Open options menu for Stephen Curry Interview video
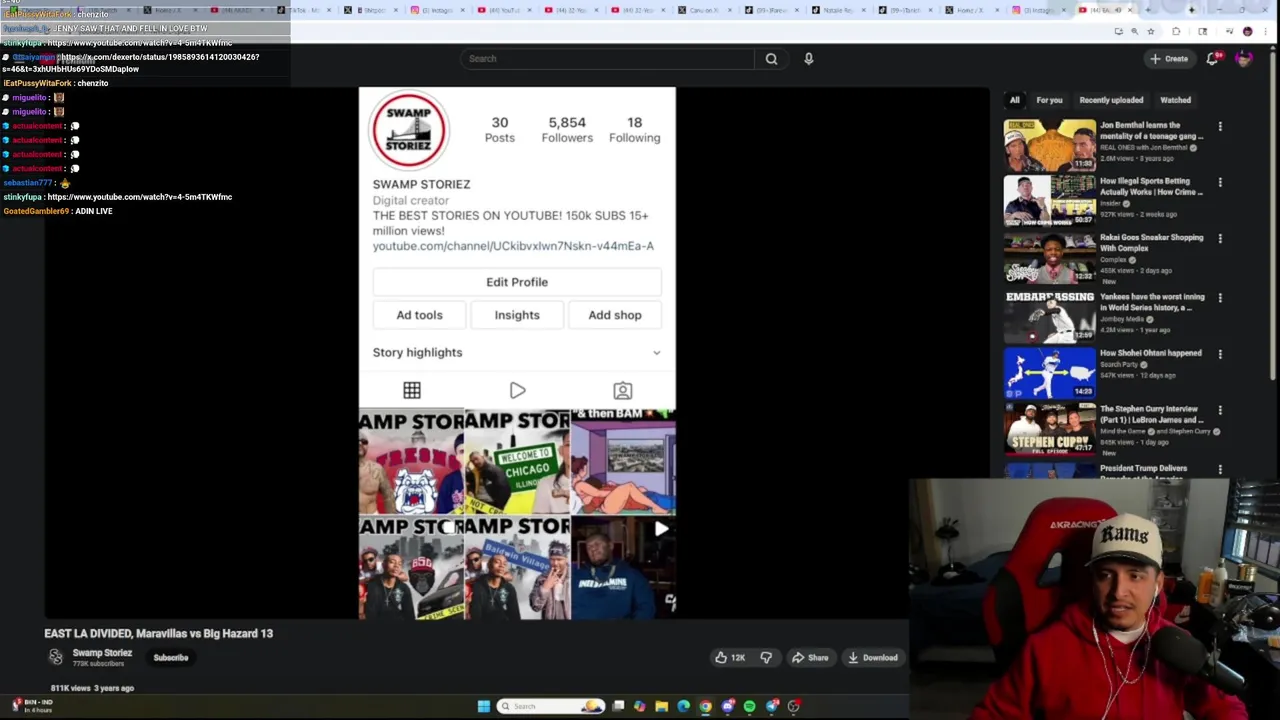This screenshot has height=720, width=1280. pos(1220,410)
